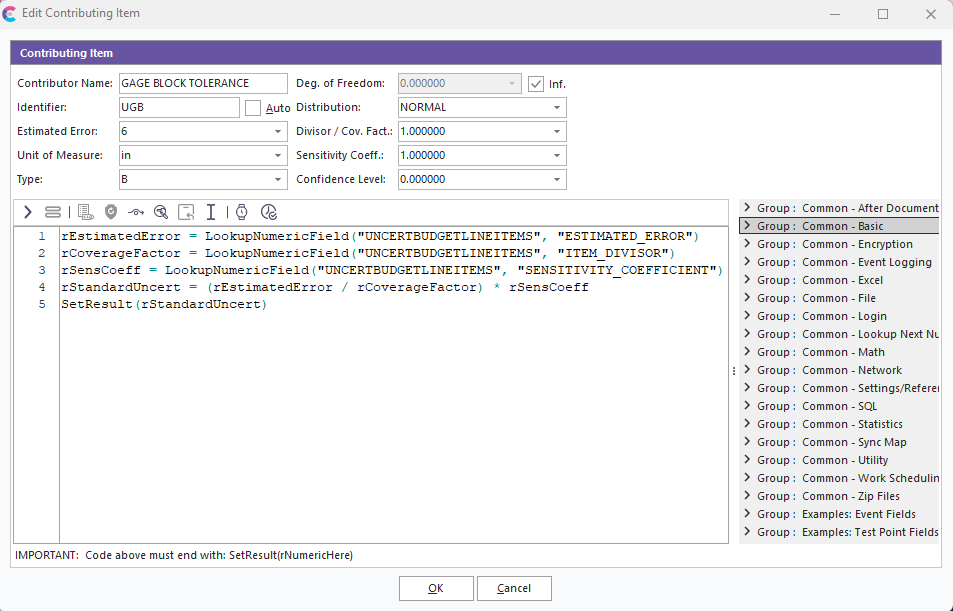Click the shield checkmark validate icon

point(111,212)
